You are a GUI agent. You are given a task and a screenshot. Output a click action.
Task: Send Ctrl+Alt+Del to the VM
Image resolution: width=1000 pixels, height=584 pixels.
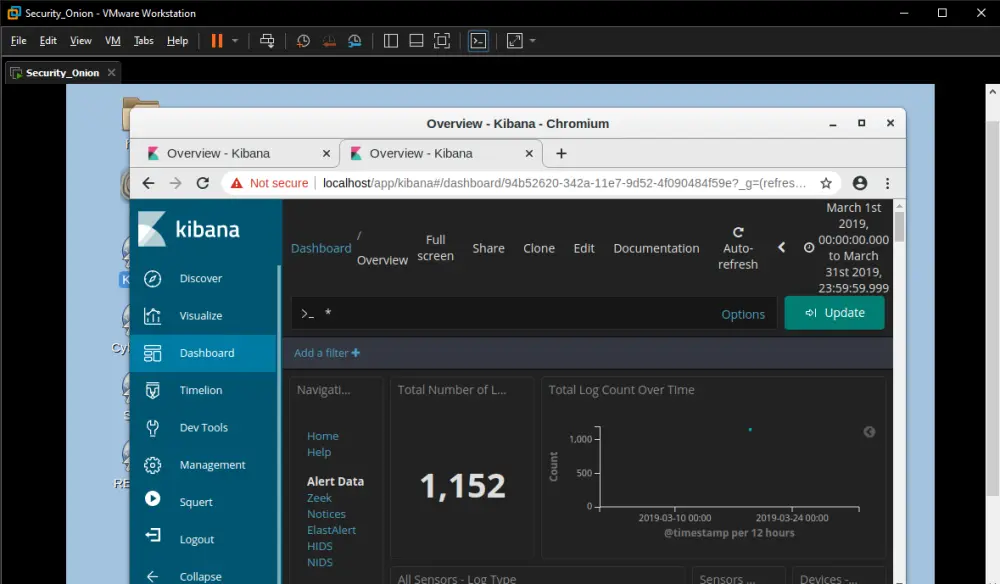[267, 41]
